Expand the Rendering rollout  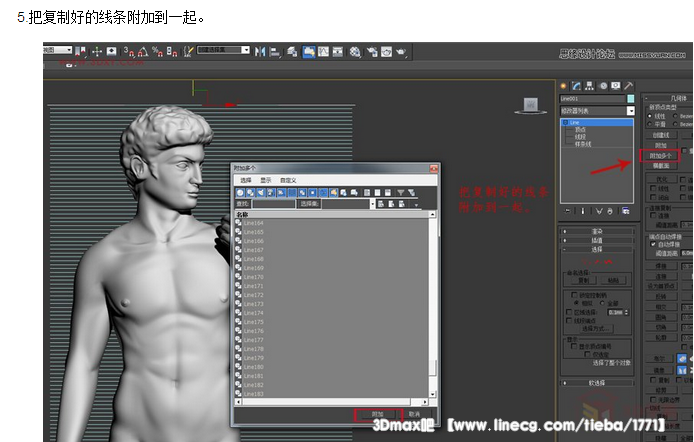click(597, 231)
